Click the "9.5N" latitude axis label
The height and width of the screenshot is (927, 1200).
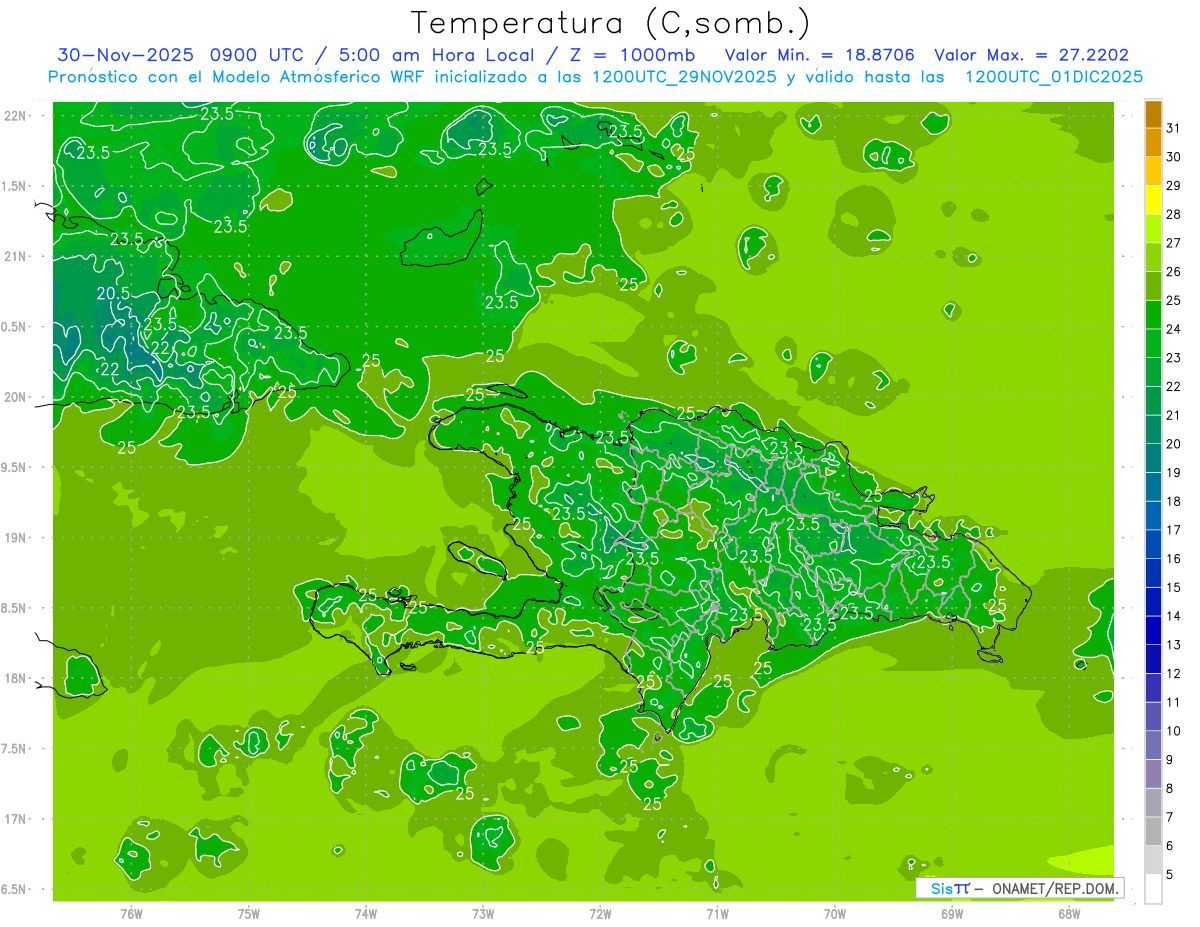point(13,467)
